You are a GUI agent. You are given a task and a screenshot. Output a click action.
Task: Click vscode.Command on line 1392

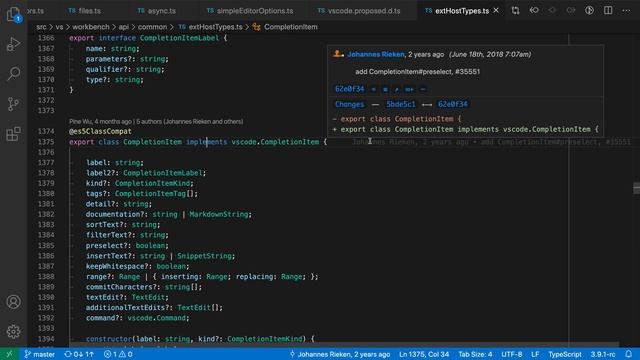pyautogui.click(x=156, y=318)
